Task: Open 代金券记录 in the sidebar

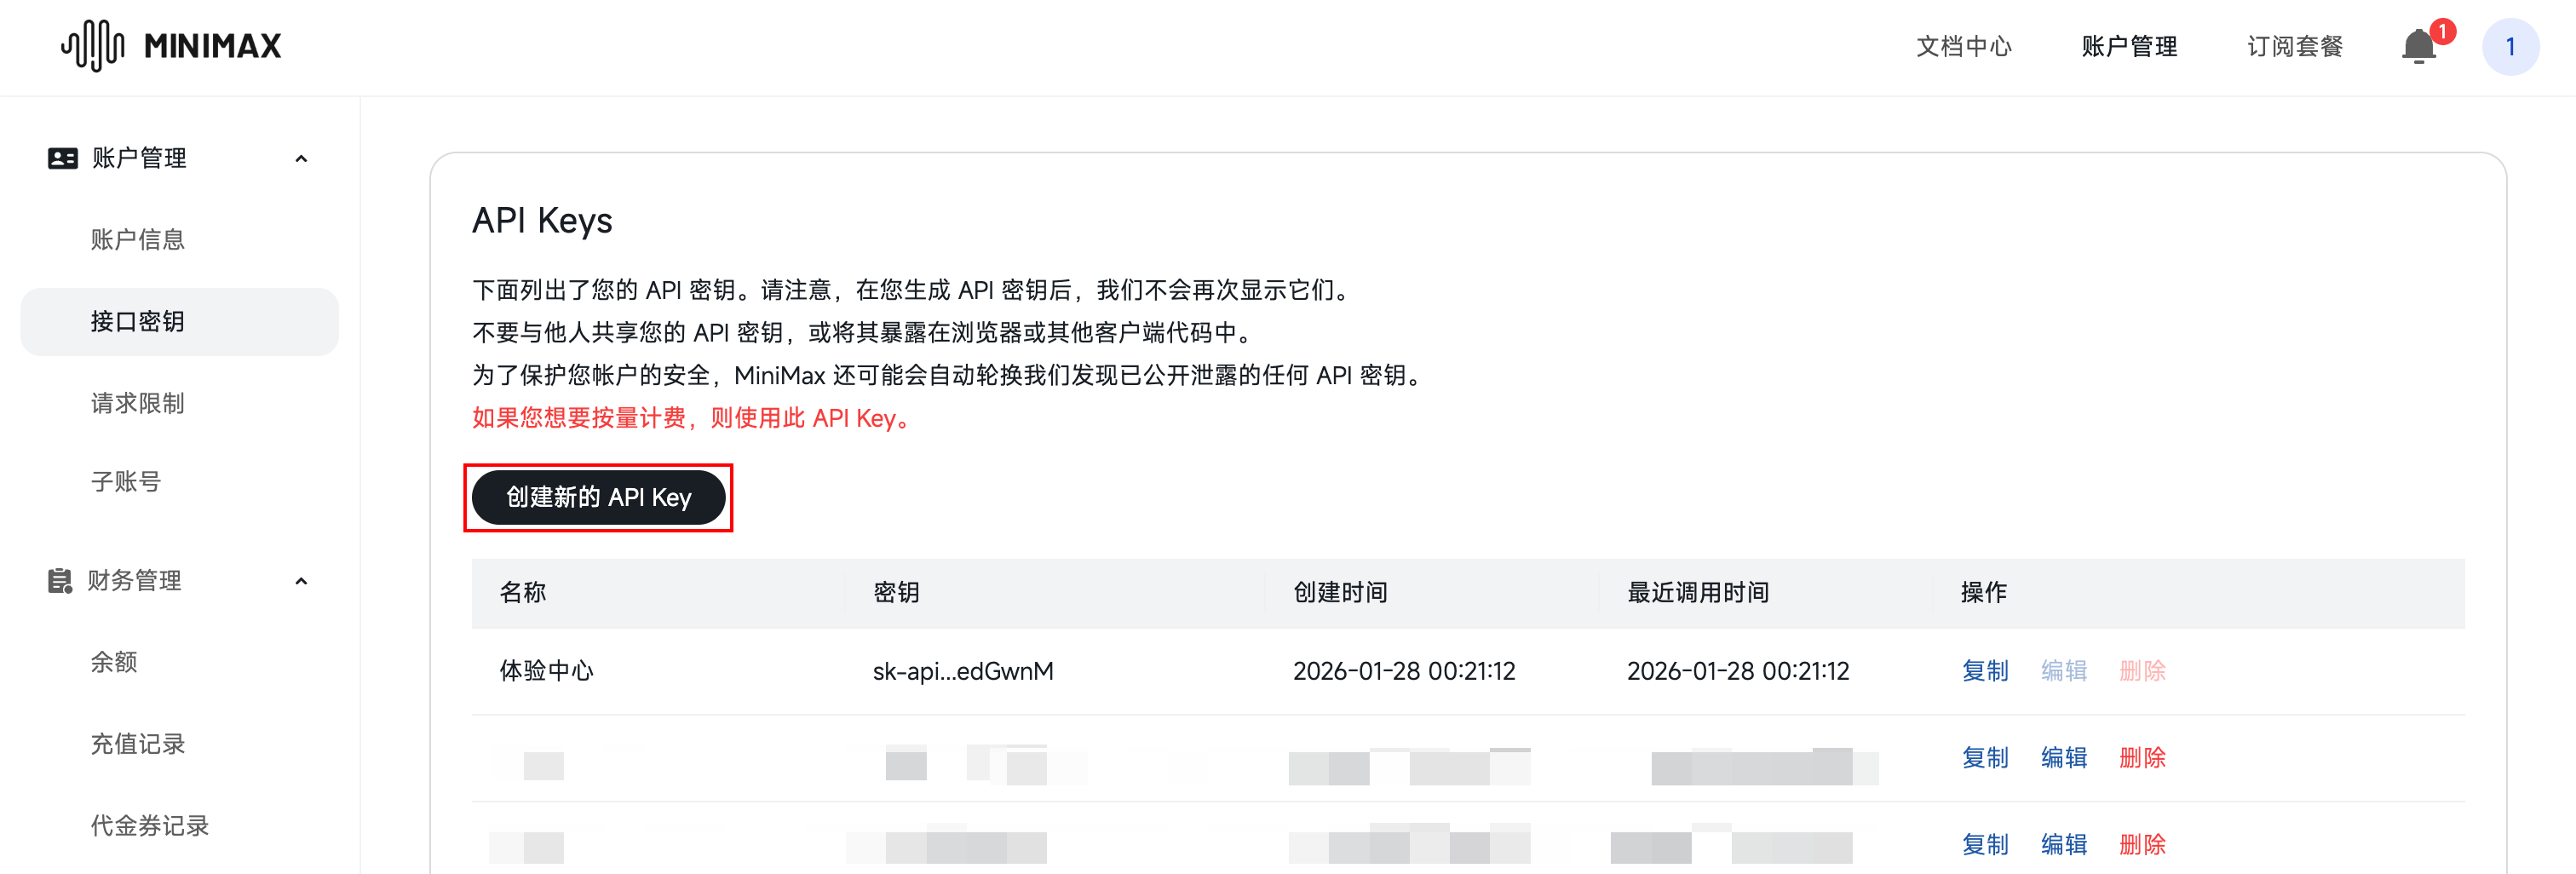Action: click(149, 825)
